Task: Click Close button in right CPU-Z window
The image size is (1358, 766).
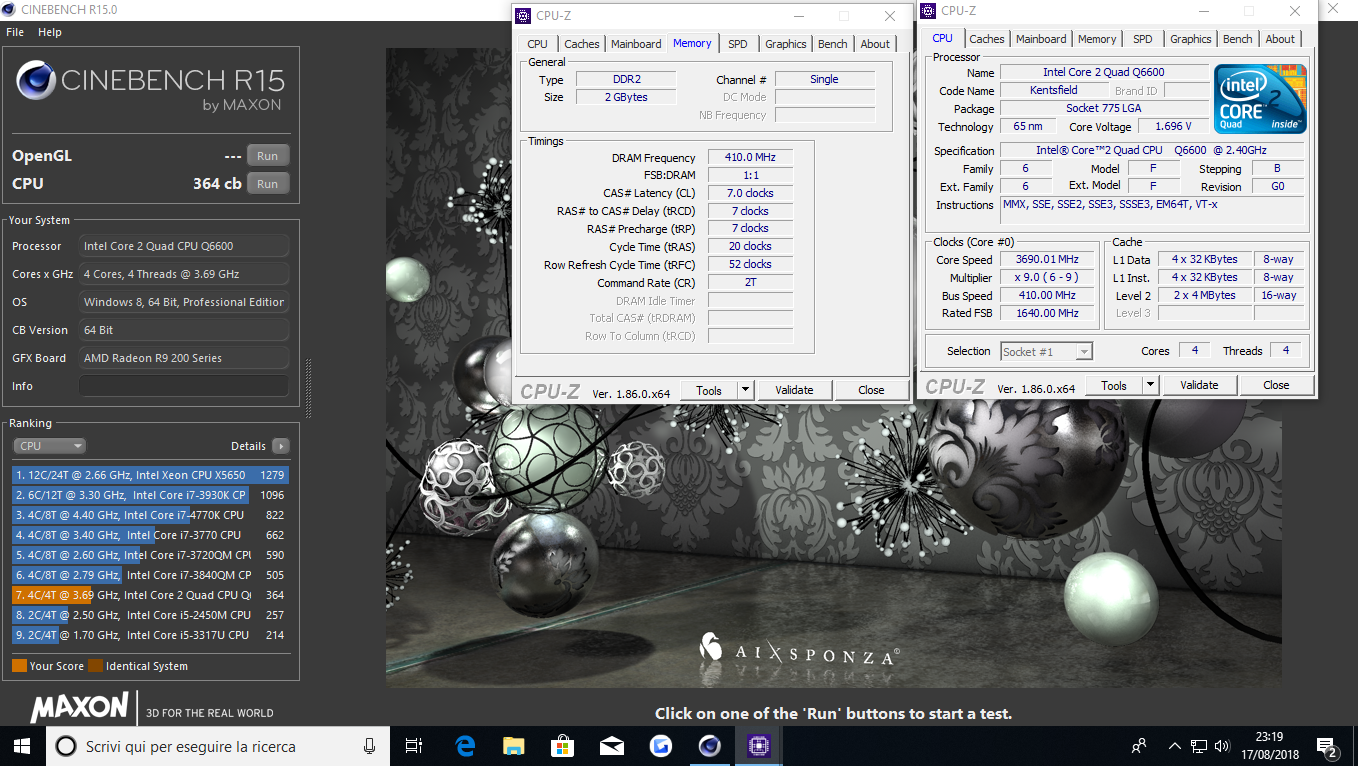Action: (1276, 385)
